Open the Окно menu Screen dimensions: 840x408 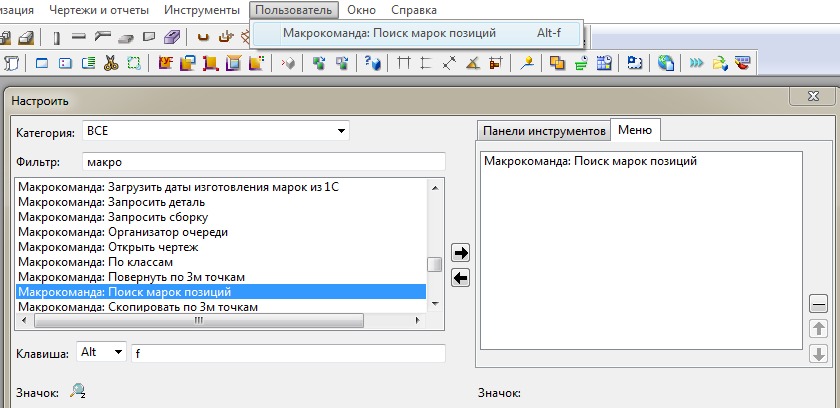361,10
